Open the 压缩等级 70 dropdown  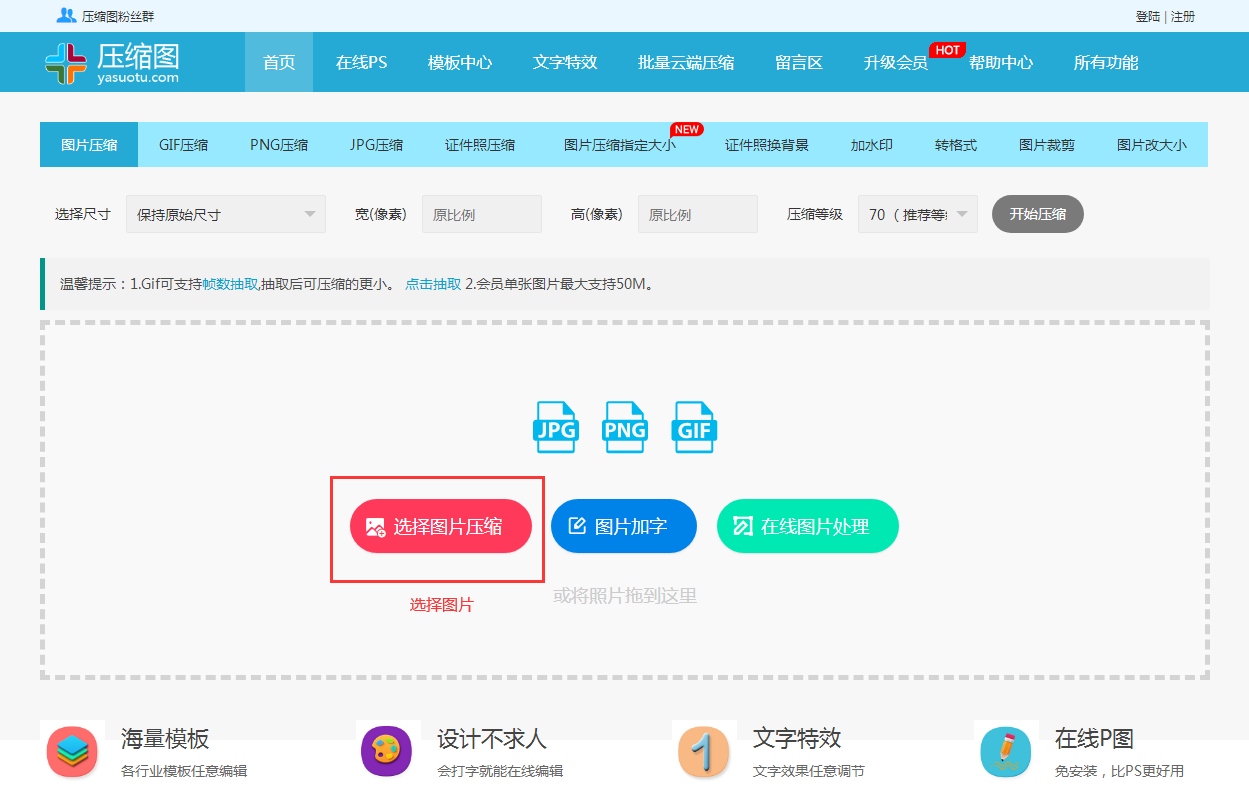coord(917,213)
